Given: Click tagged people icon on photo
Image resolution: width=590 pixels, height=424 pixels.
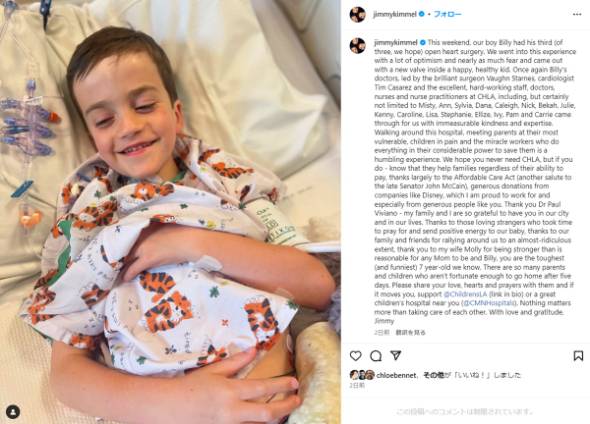Looking at the screenshot, I should coord(13,411).
